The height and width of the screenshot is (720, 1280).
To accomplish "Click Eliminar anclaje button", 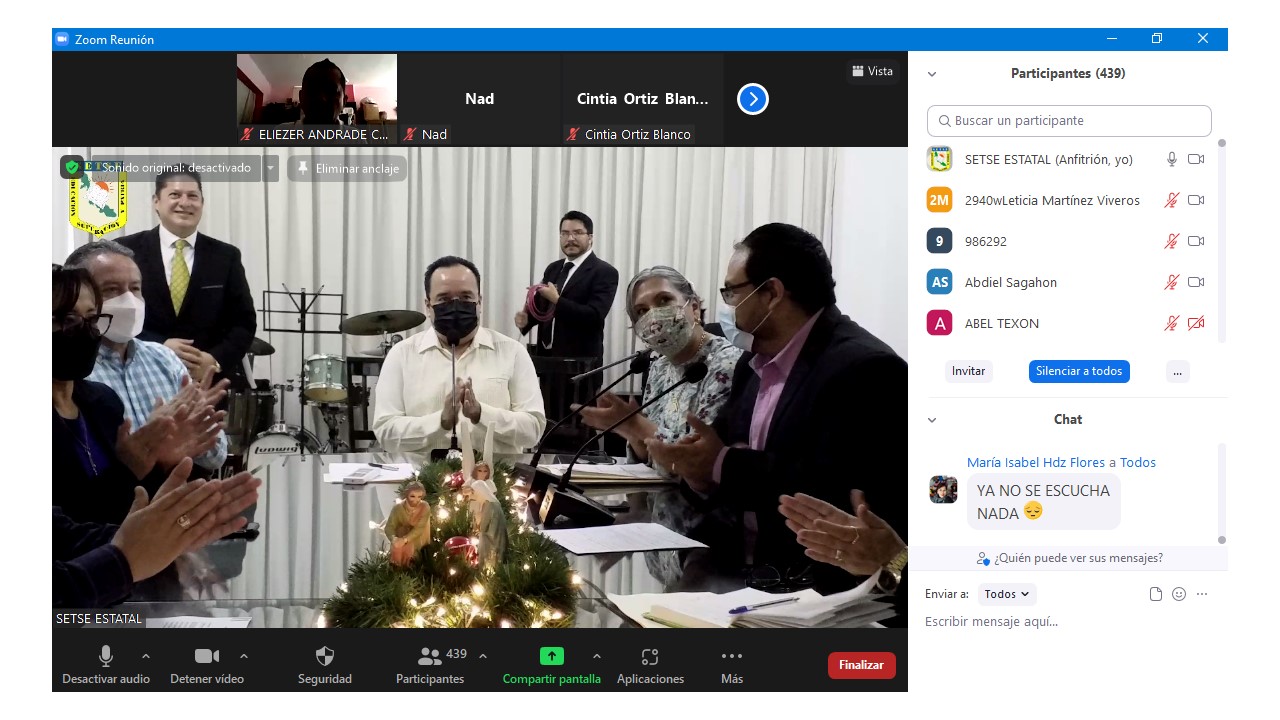I will [x=347, y=169].
